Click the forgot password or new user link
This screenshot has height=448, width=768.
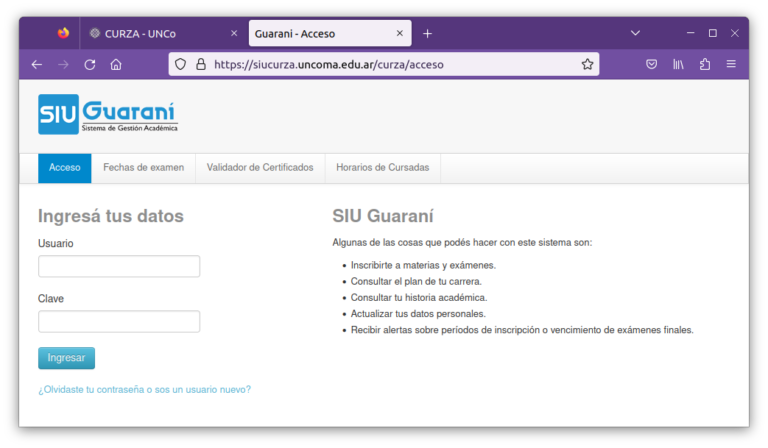click(x=144, y=389)
